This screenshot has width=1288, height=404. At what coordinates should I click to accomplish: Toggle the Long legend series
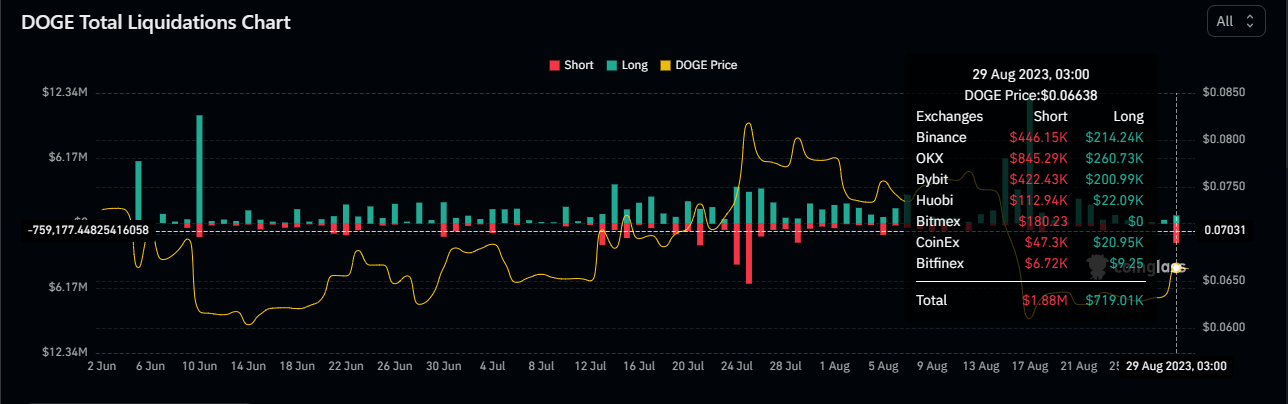tap(627, 65)
